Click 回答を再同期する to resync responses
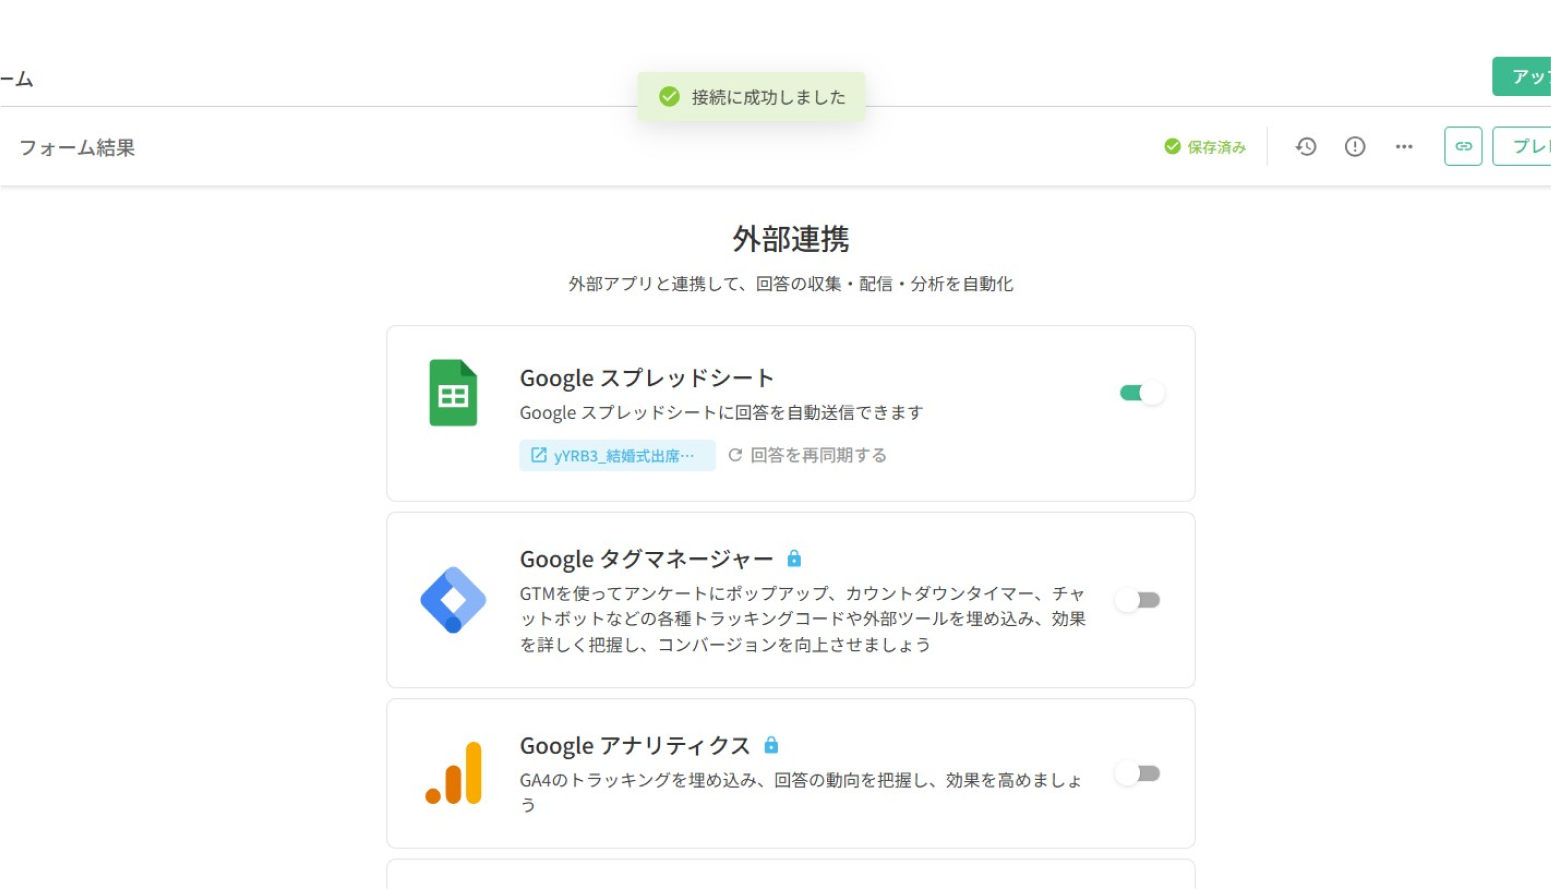 (807, 455)
